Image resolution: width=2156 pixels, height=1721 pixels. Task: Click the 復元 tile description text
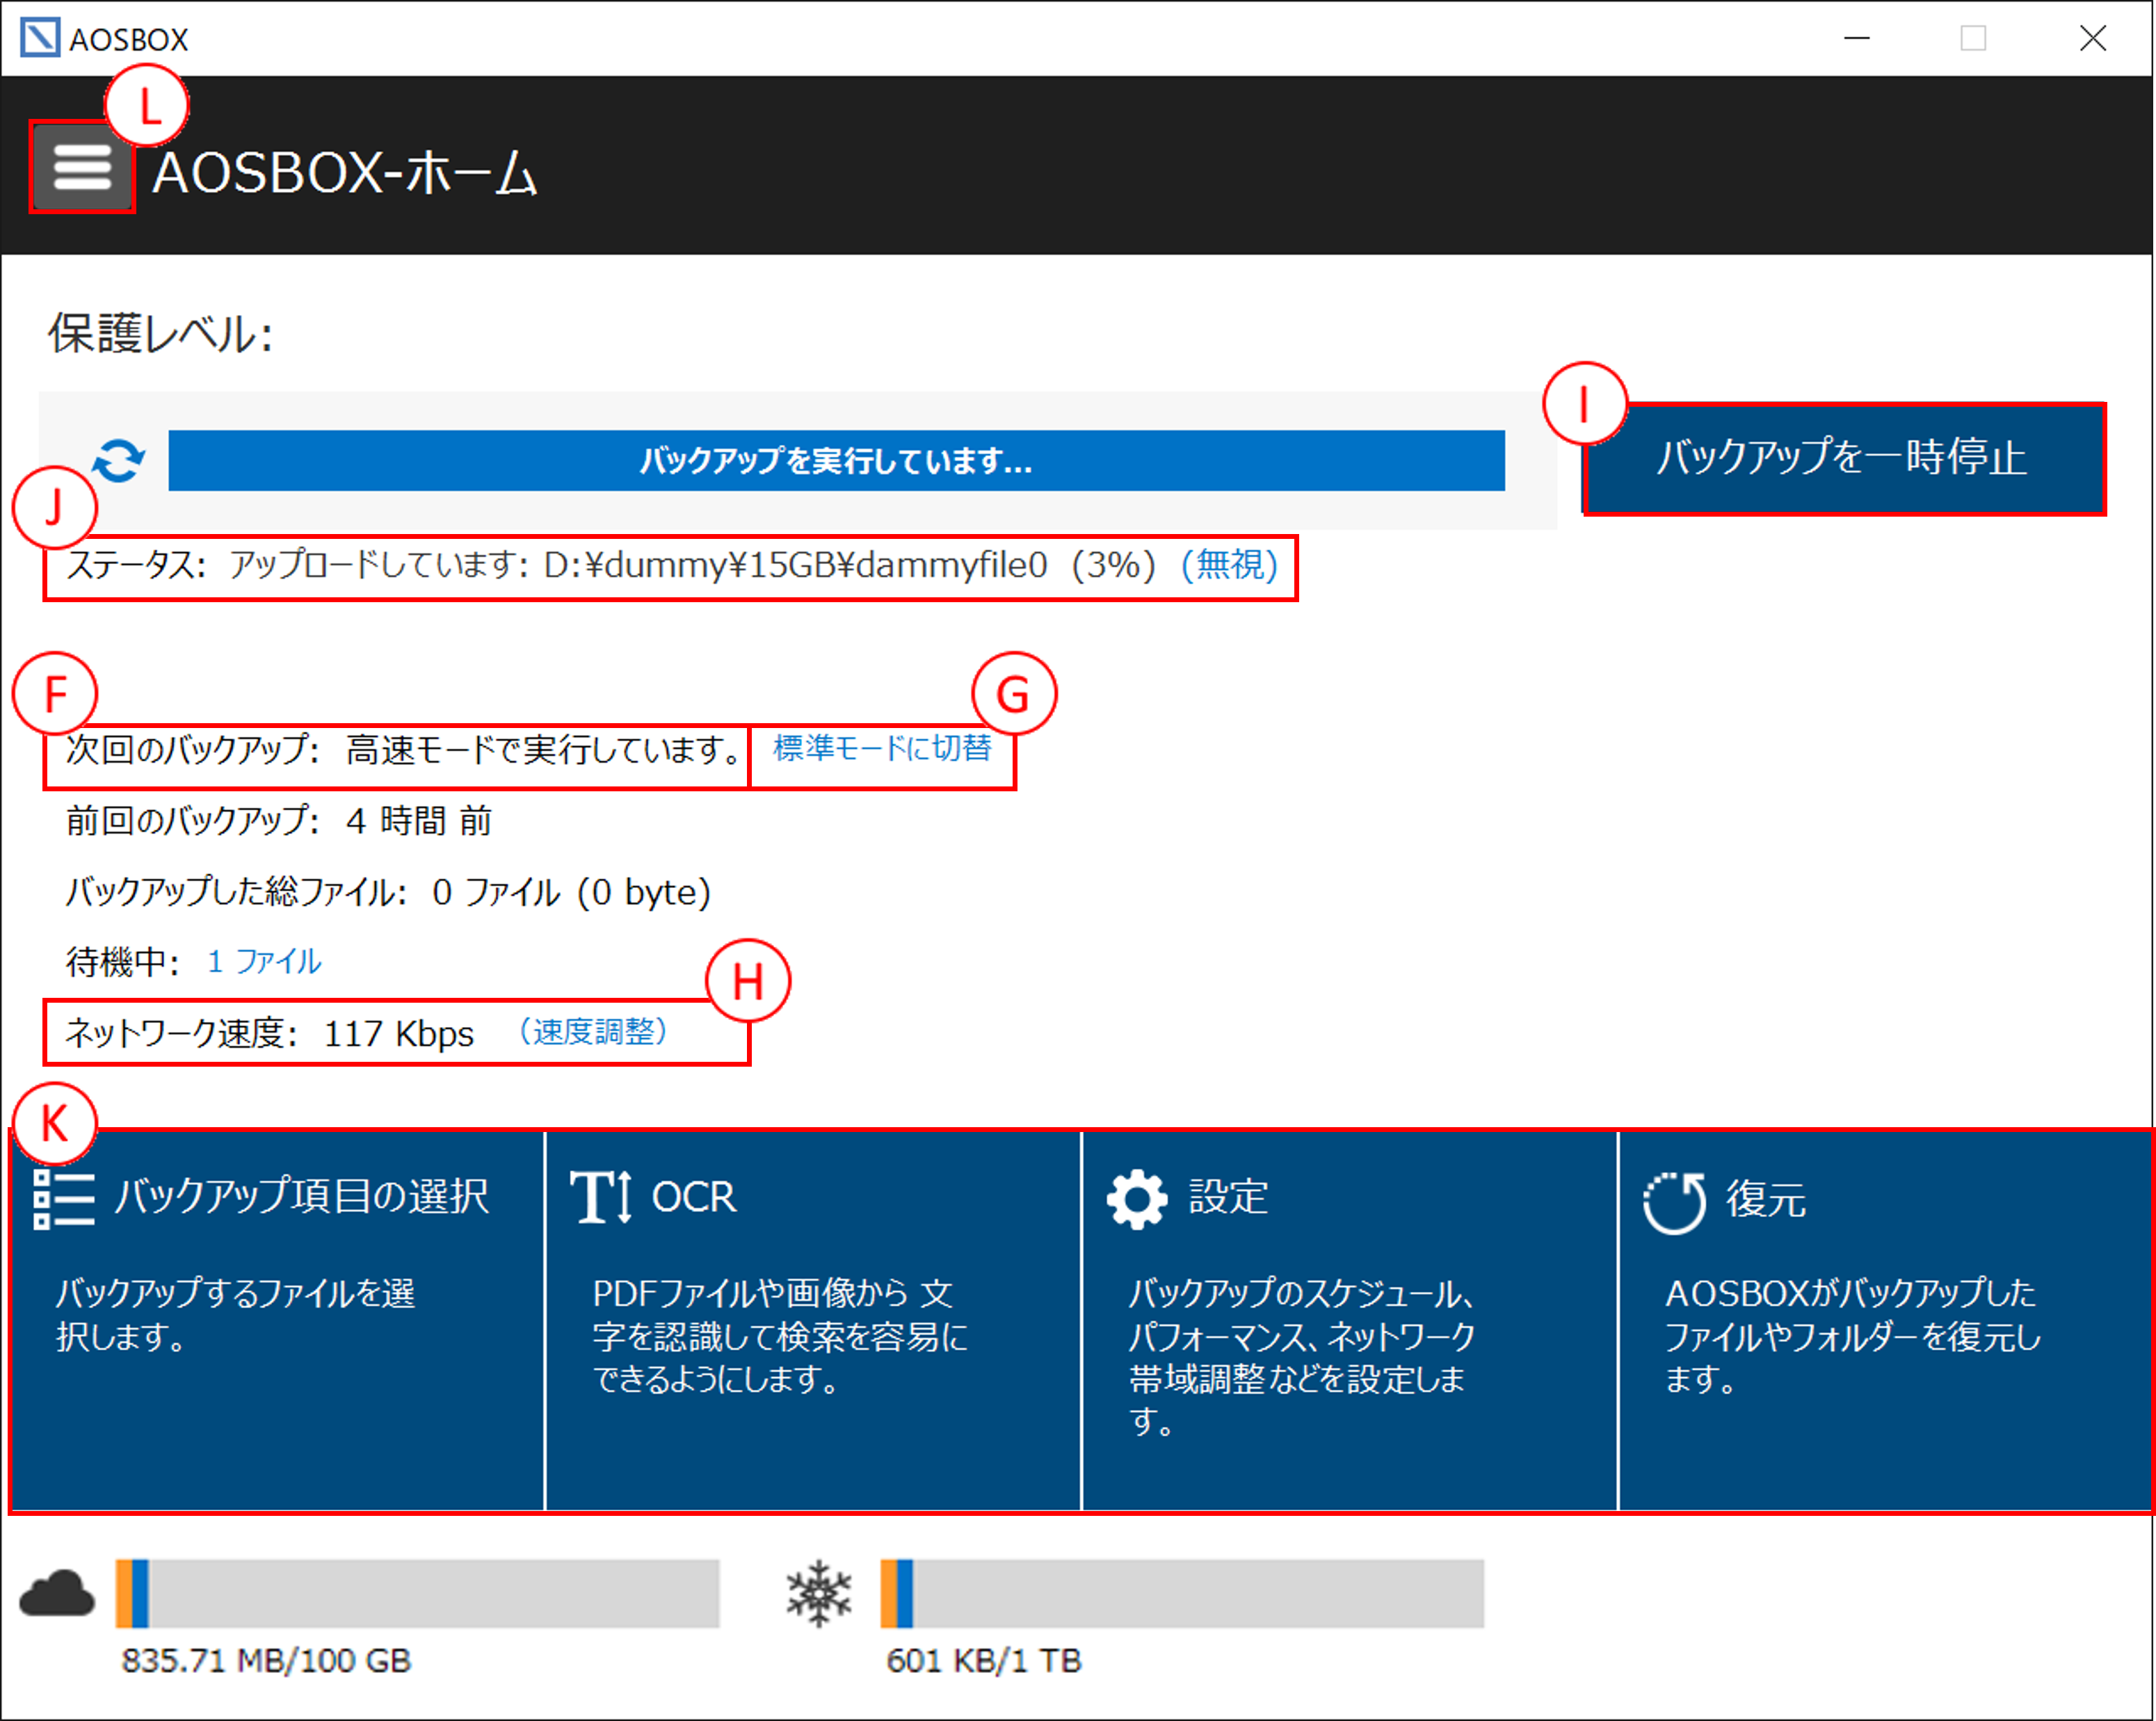click(1852, 1337)
